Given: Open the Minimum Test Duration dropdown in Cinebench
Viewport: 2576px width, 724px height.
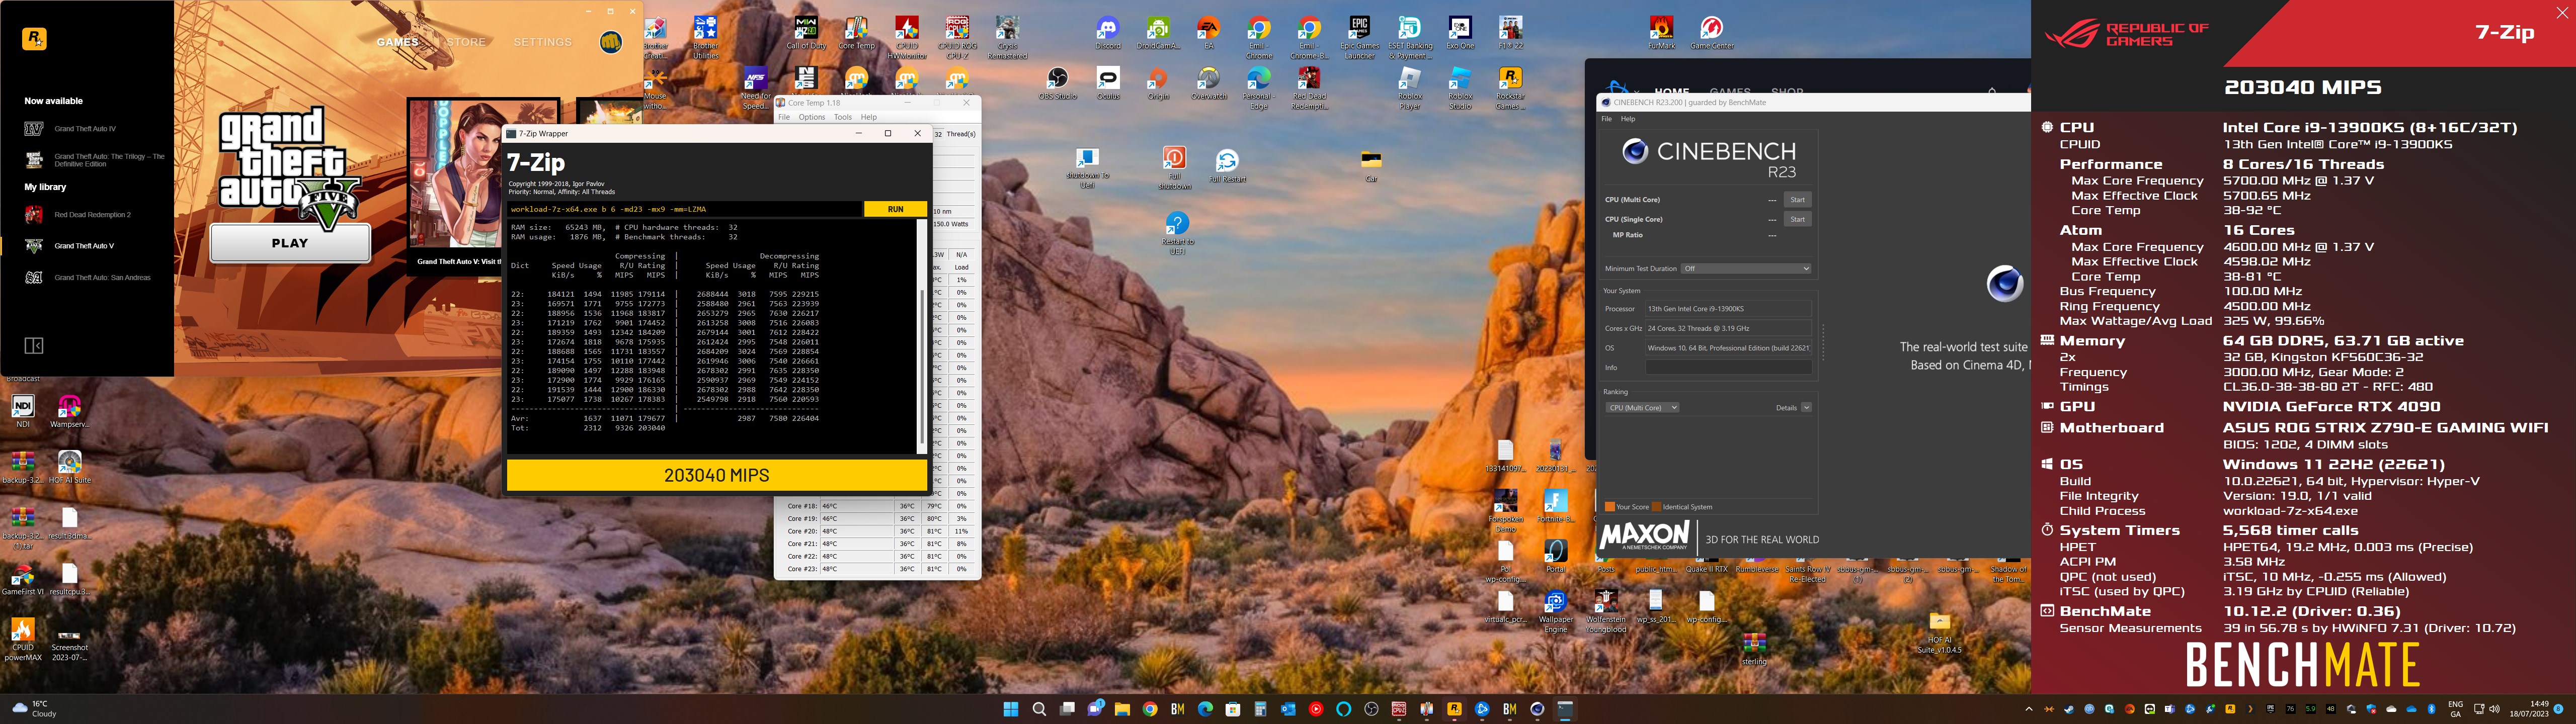Looking at the screenshot, I should pos(1745,268).
